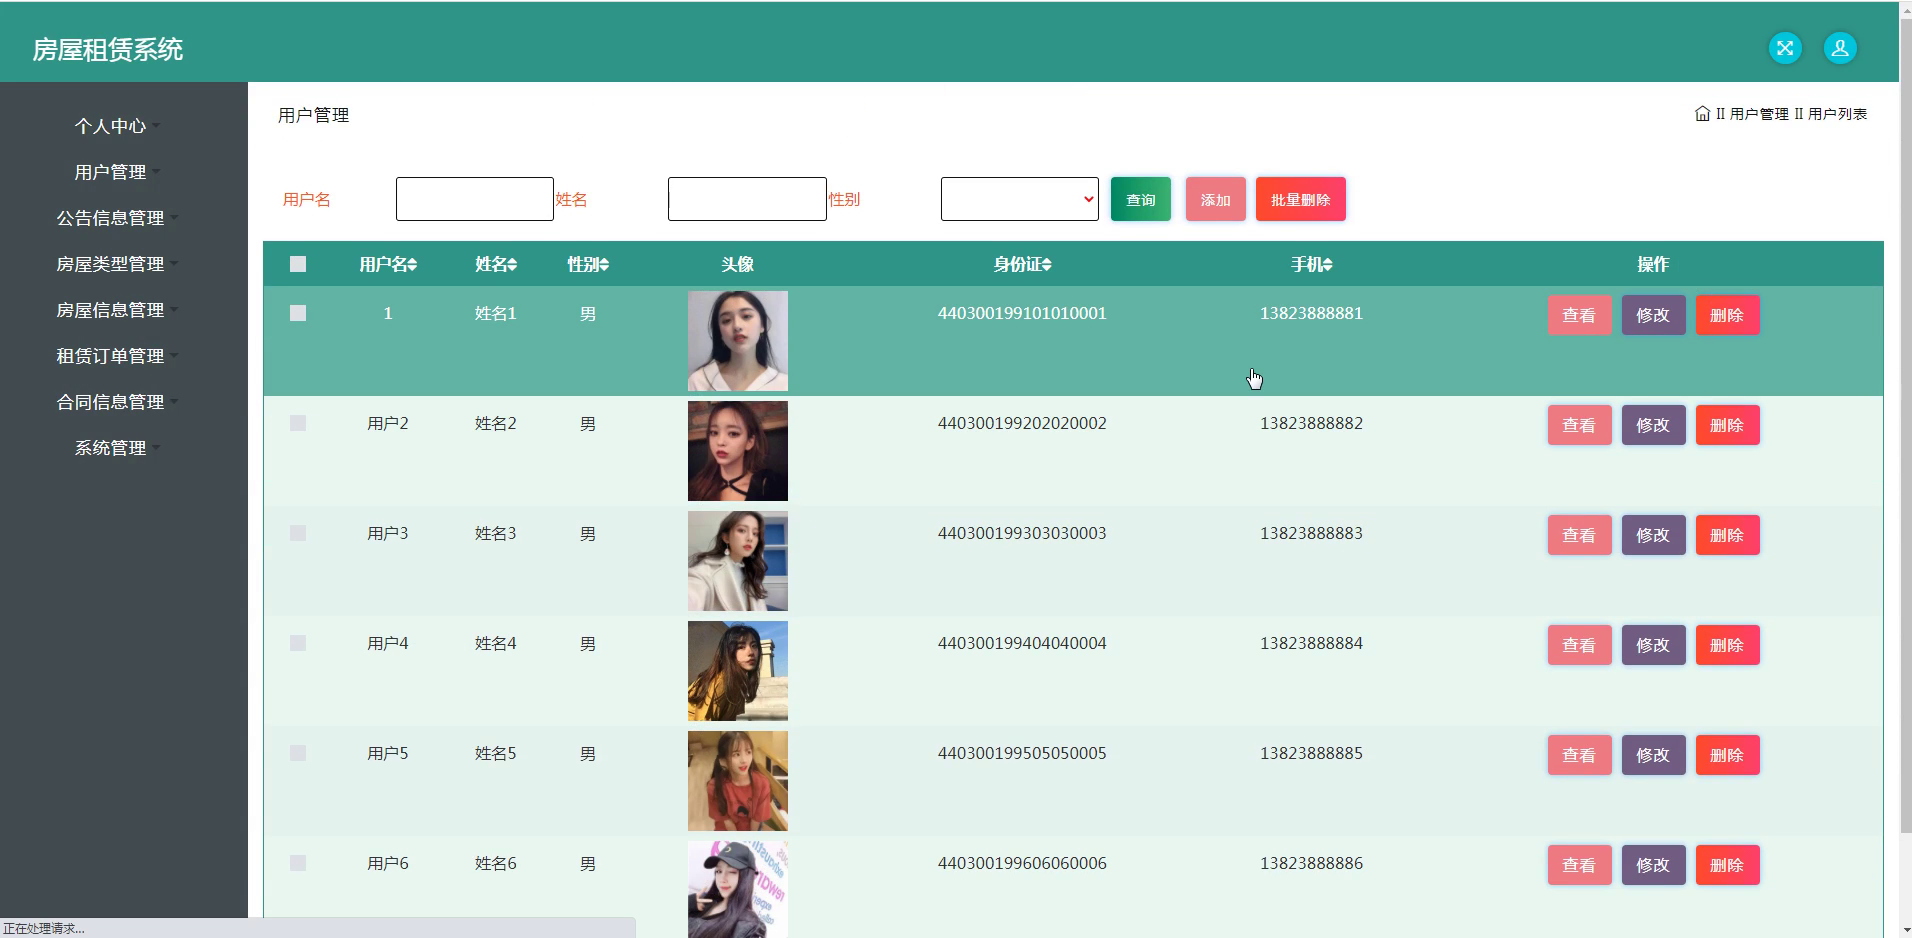Viewport: 1912px width, 938px height.
Task: View details of 用户3 with 查看
Action: click(1579, 535)
